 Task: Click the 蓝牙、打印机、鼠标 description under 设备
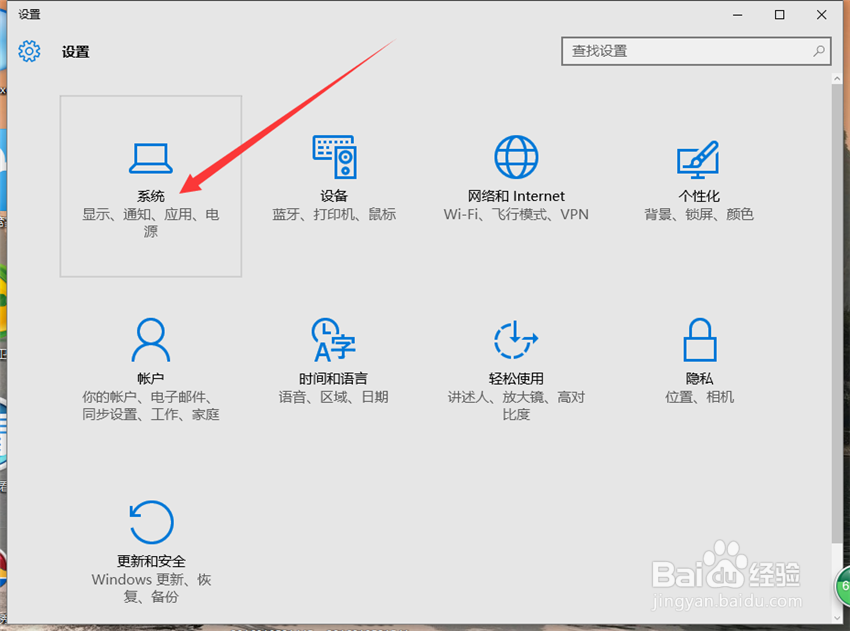point(335,213)
